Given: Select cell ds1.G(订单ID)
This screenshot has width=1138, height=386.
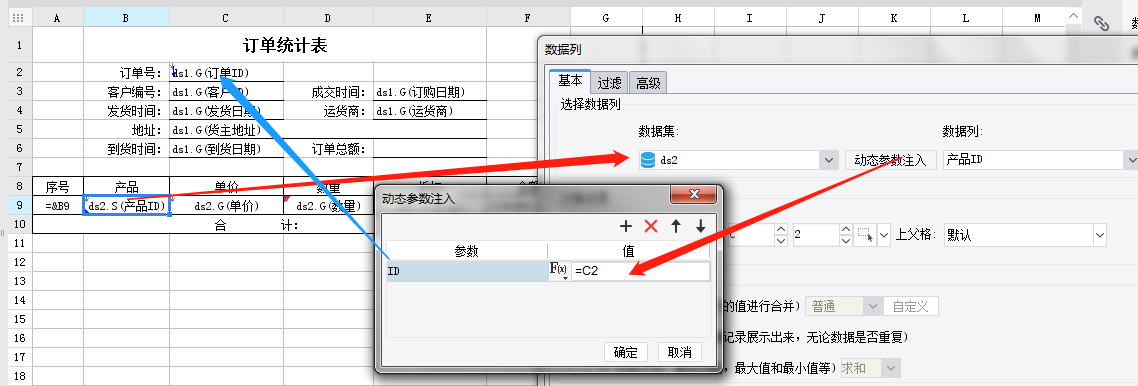Looking at the screenshot, I should [226, 72].
